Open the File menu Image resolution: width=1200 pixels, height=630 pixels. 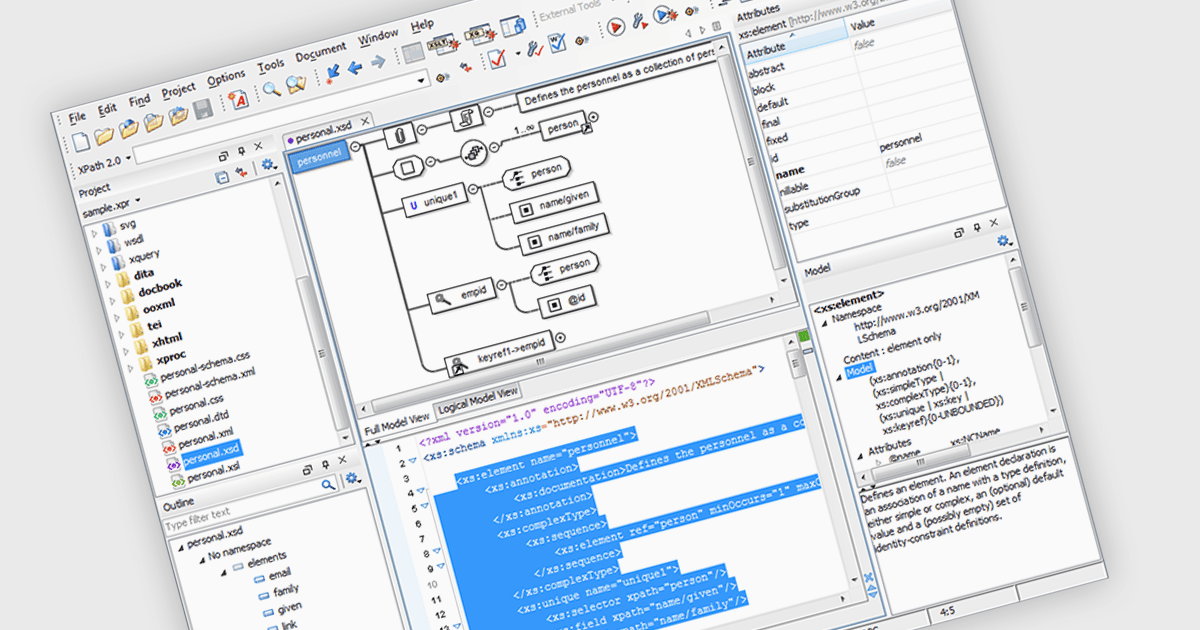point(77,116)
